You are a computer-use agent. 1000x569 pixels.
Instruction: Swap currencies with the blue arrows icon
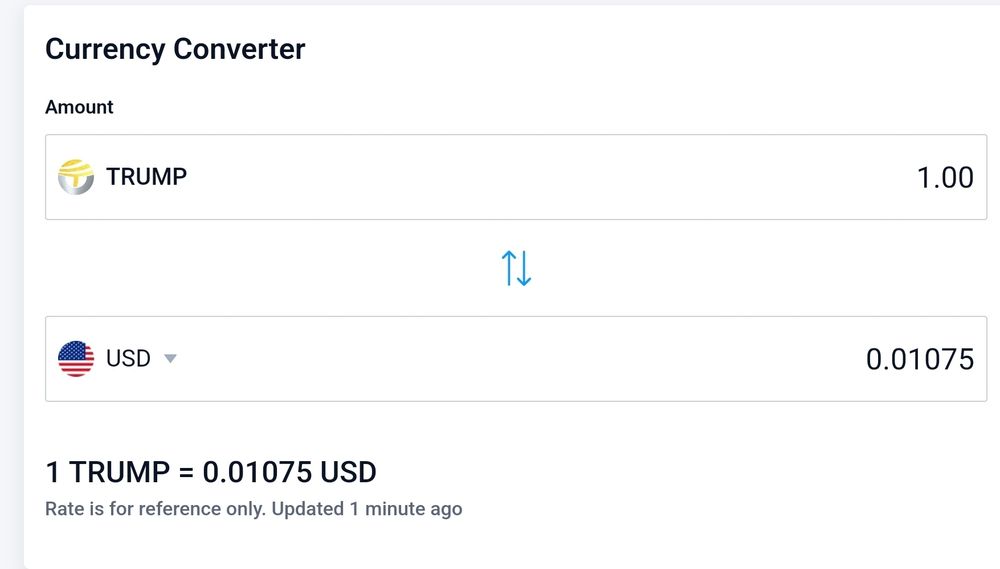click(x=516, y=268)
